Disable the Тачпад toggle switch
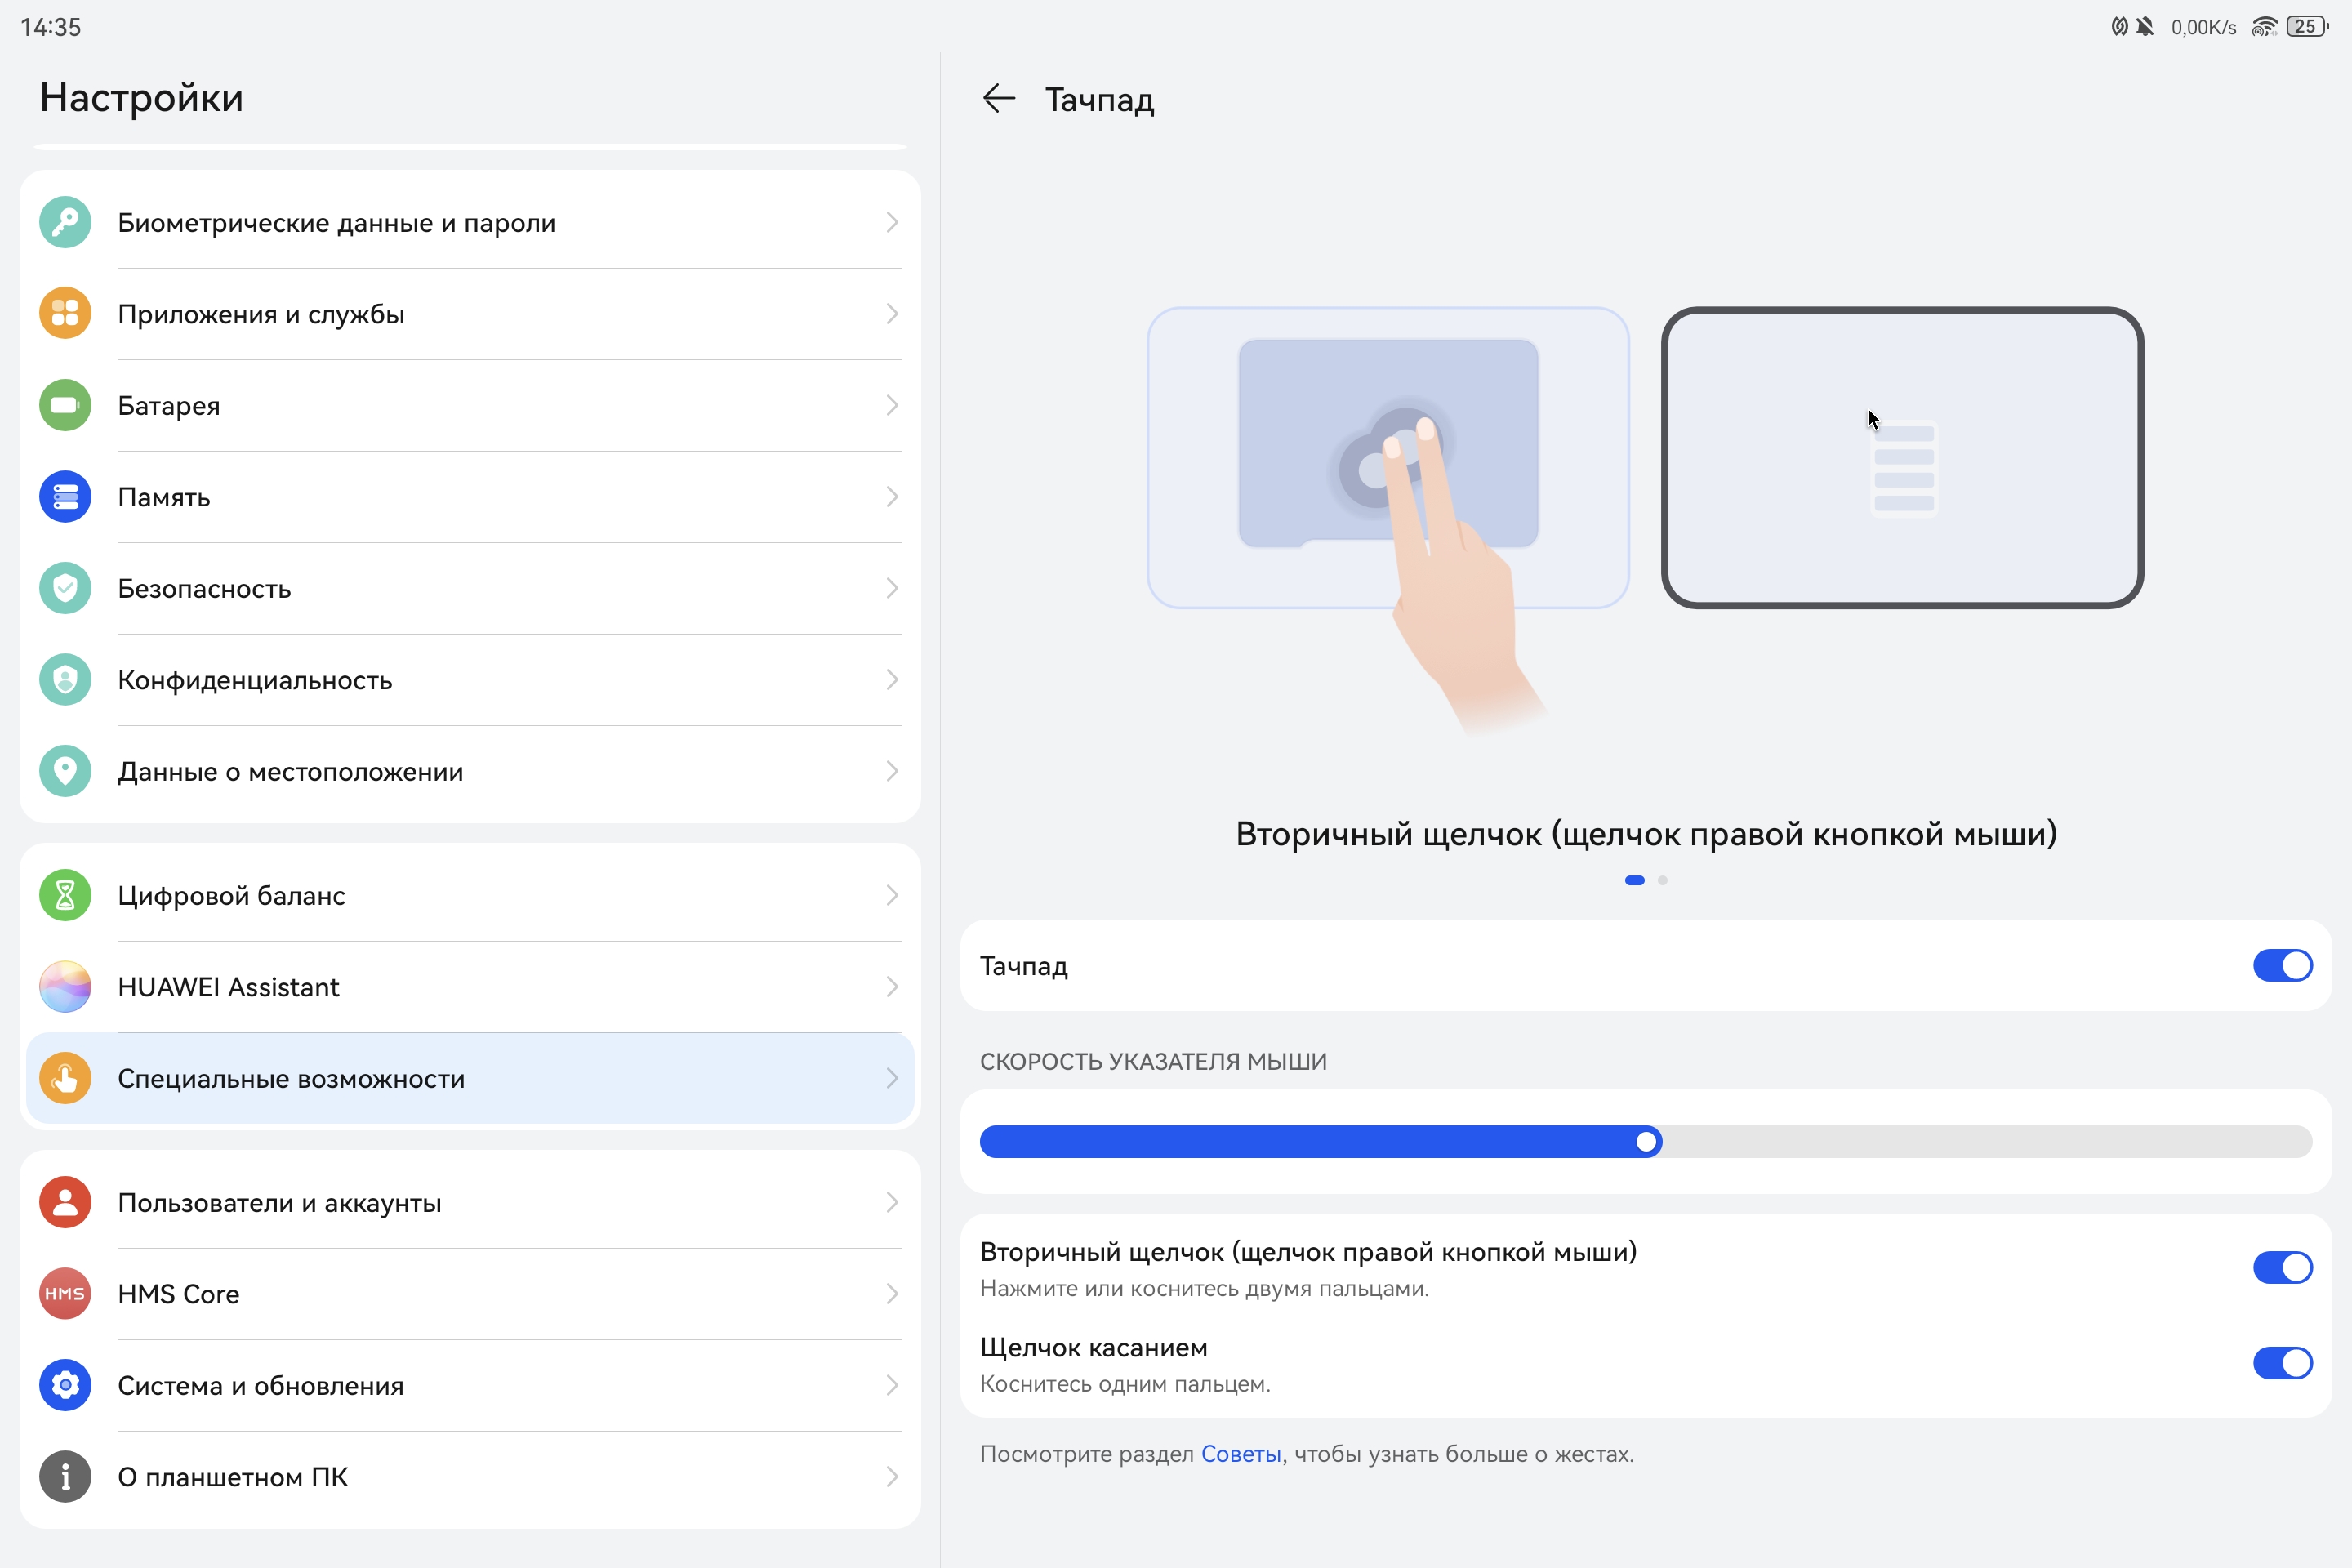Viewport: 2352px width, 1568px height. 2282,966
